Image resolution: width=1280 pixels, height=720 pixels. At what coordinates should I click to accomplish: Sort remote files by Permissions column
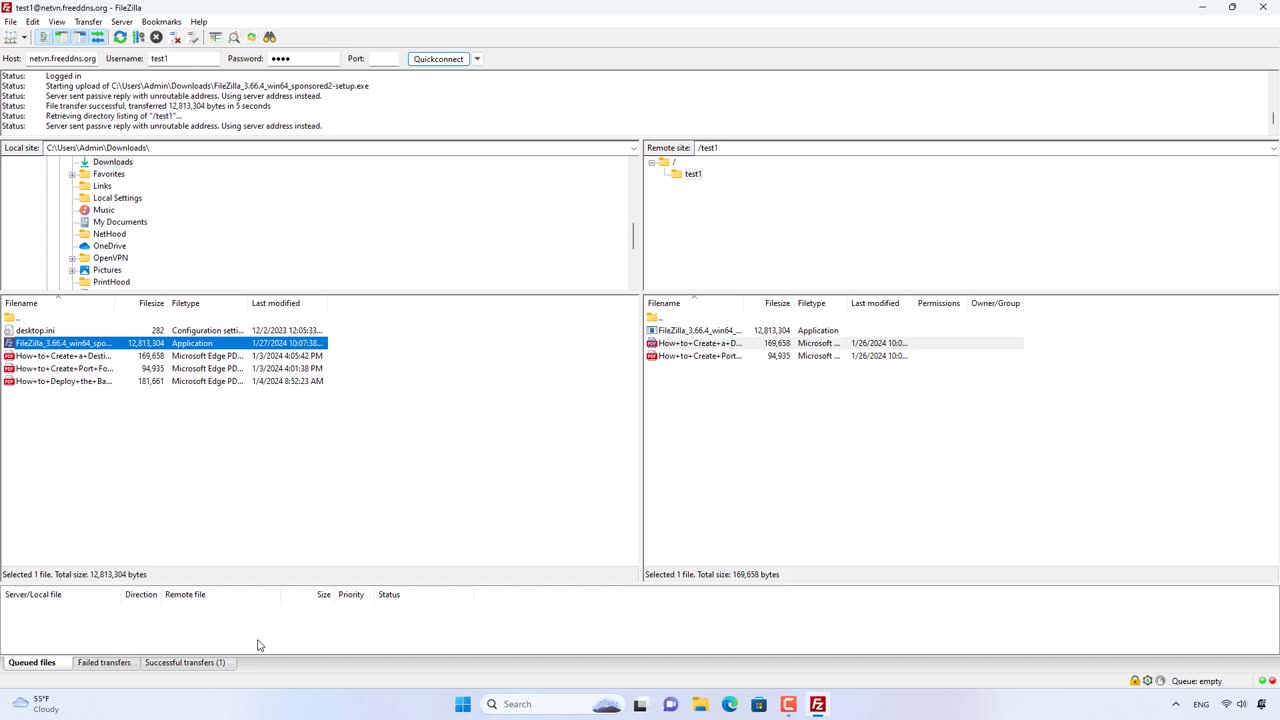click(x=938, y=303)
